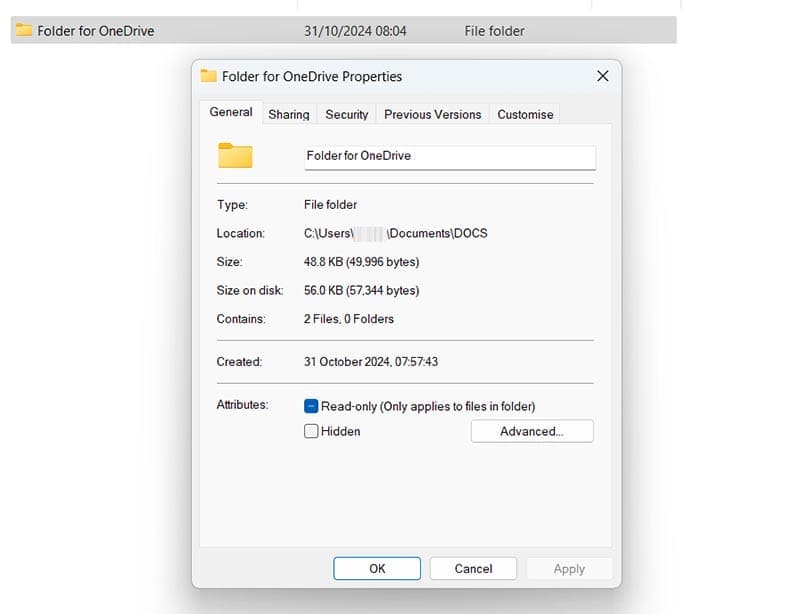Click the greyed-out Apply button
This screenshot has height=614, width=800.
(x=569, y=569)
